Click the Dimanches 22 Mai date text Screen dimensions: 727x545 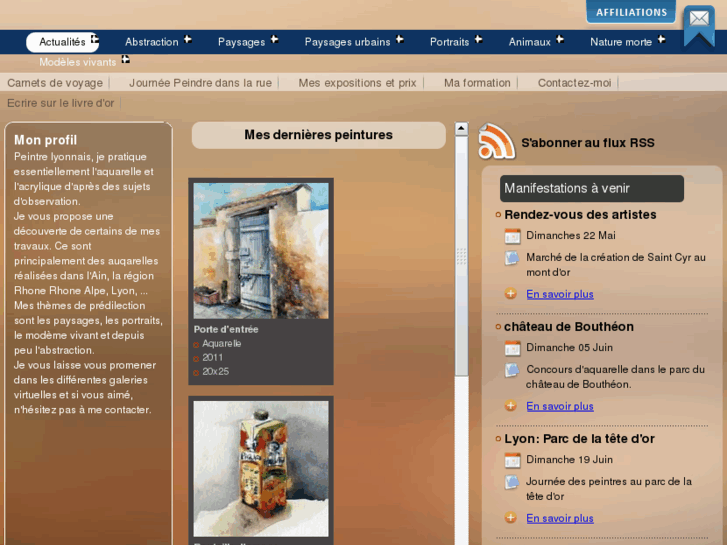tap(571, 235)
